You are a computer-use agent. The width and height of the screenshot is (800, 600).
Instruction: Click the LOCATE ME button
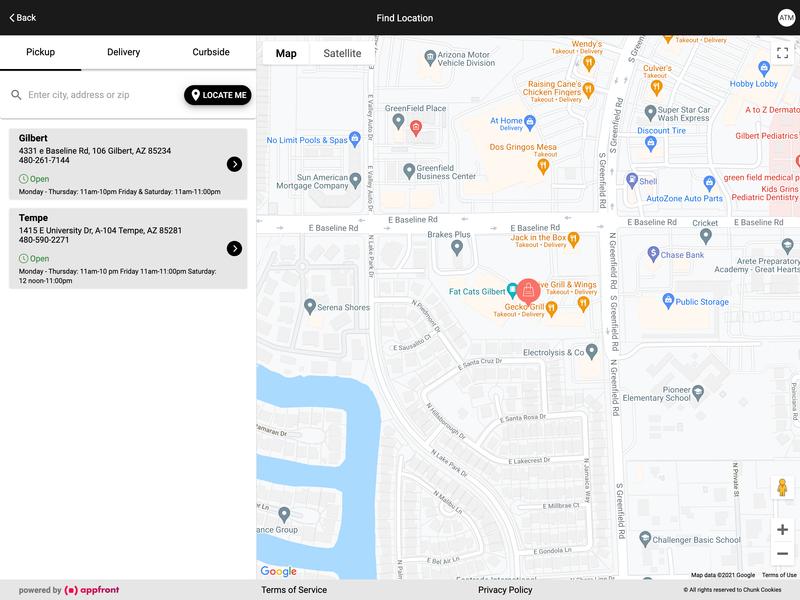pos(218,95)
